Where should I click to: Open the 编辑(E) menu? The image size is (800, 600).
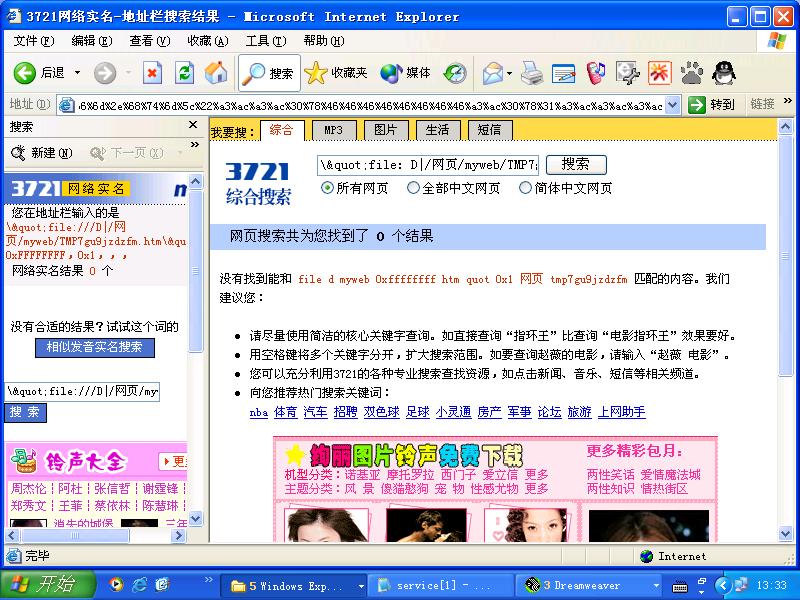[x=92, y=41]
